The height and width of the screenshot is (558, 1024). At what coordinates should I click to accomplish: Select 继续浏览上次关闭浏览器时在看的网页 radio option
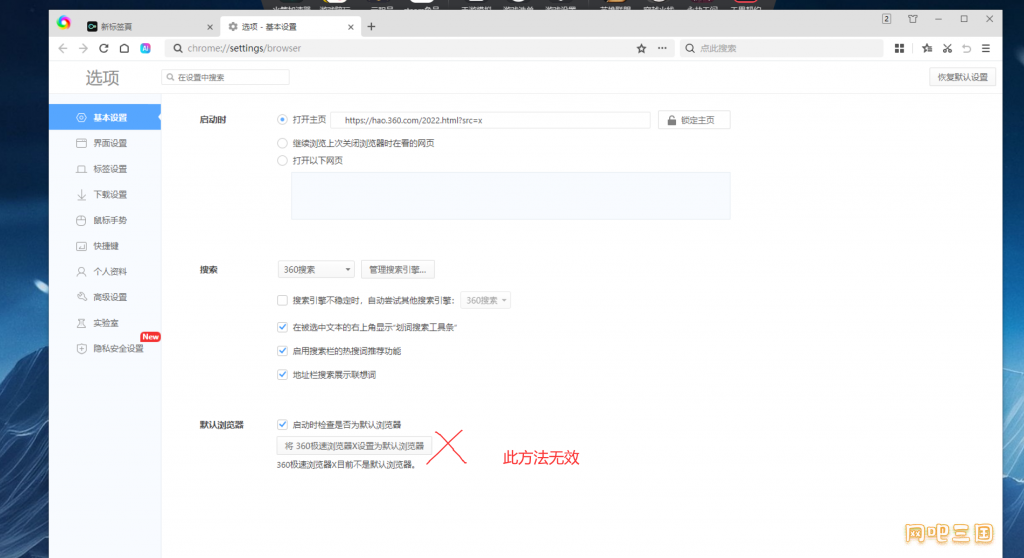pyautogui.click(x=282, y=143)
